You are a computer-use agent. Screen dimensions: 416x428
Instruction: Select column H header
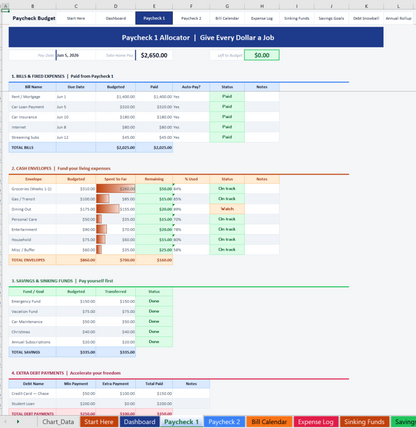[x=262, y=6]
